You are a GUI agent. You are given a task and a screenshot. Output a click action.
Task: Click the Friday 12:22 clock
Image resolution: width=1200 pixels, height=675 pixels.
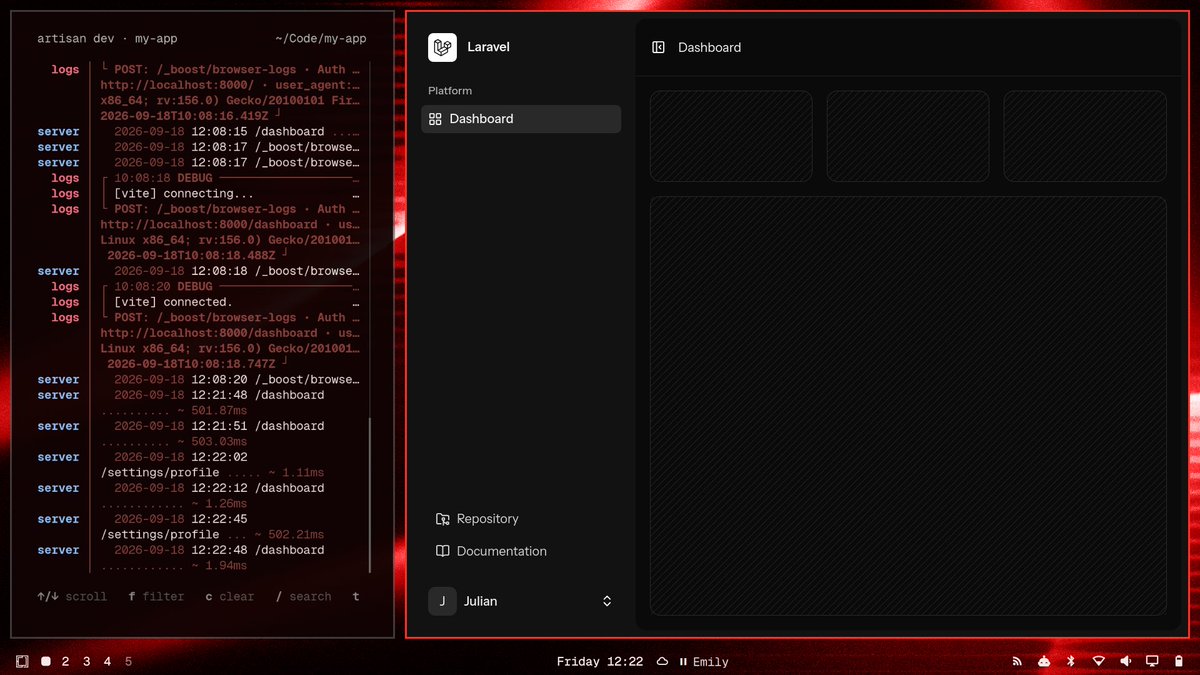600,661
